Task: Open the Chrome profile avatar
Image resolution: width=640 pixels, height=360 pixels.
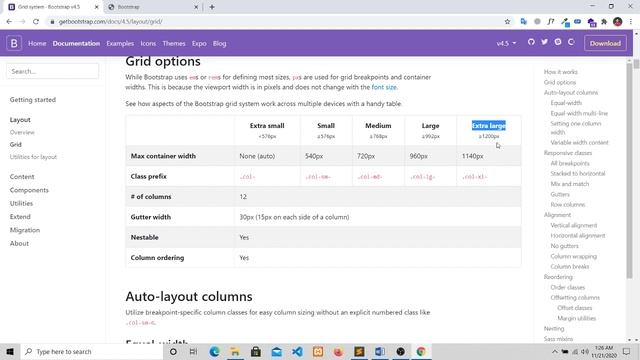Action: click(618, 22)
